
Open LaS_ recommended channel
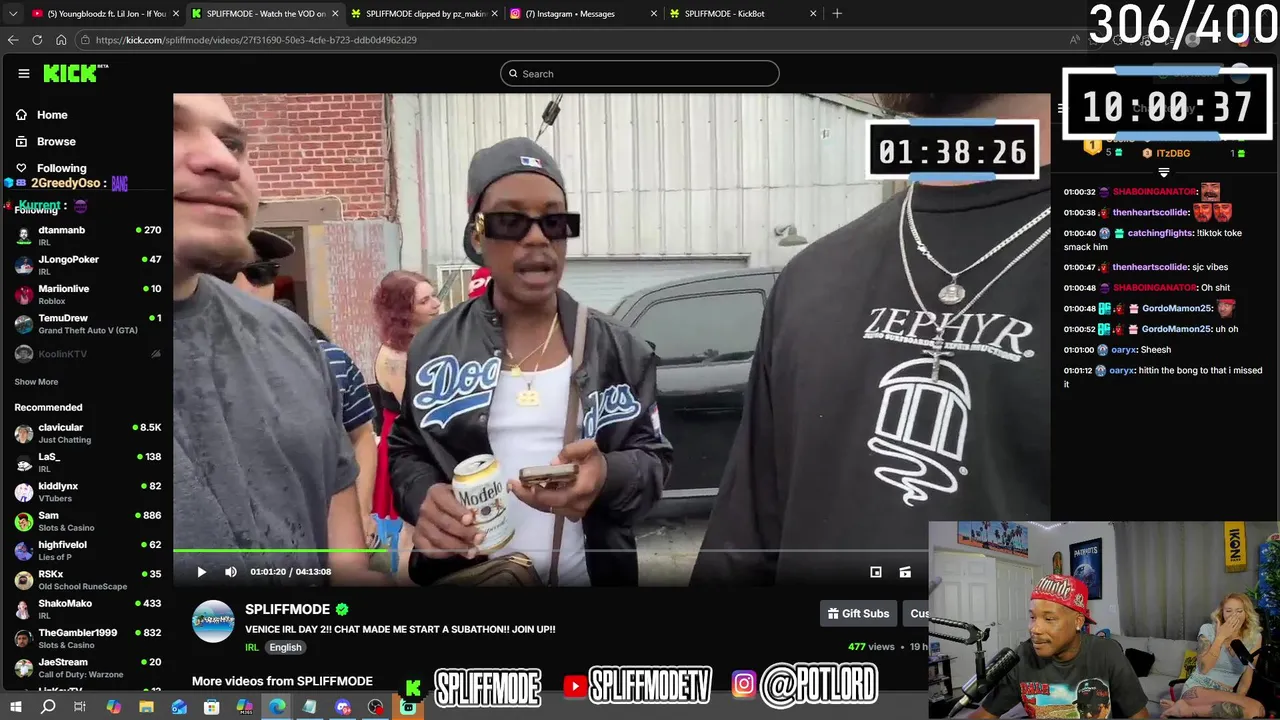pyautogui.click(x=88, y=462)
